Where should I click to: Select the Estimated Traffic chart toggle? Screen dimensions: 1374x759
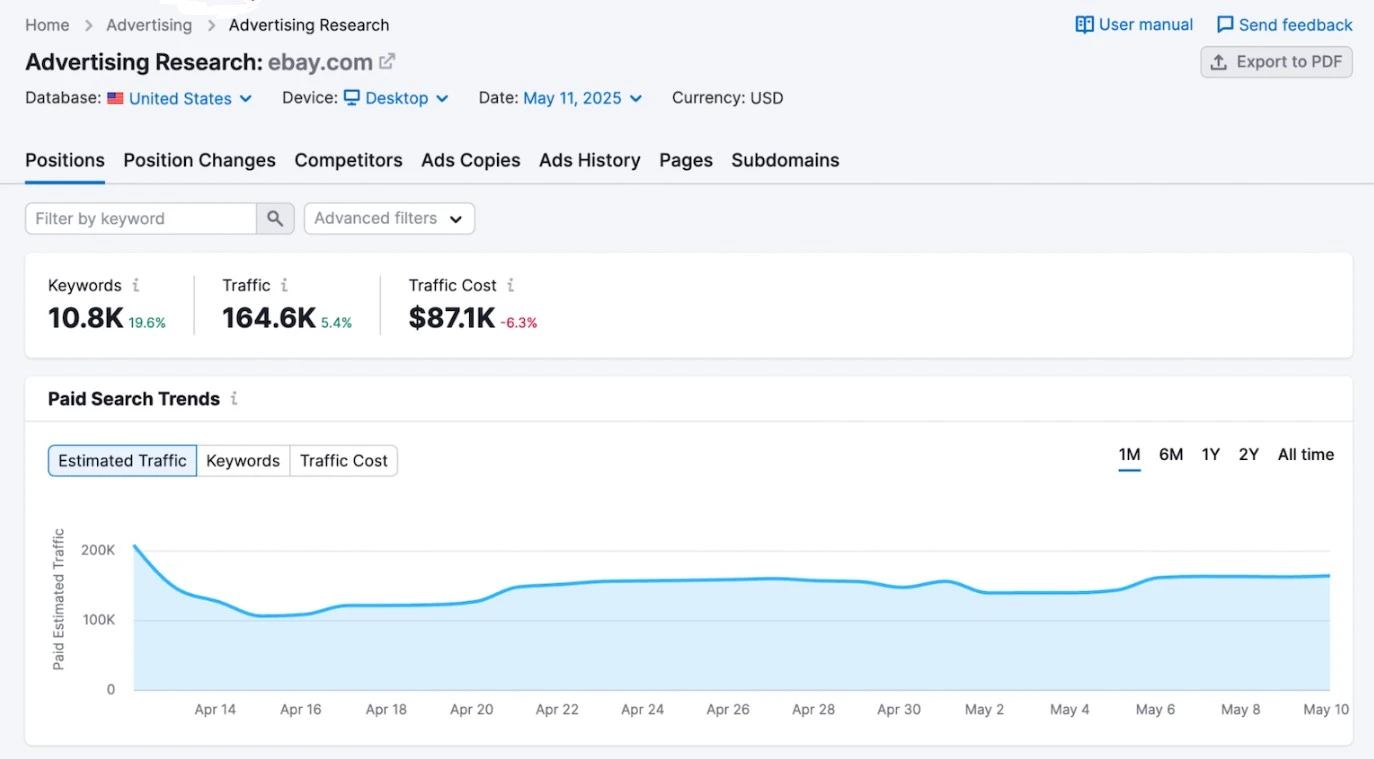click(122, 461)
